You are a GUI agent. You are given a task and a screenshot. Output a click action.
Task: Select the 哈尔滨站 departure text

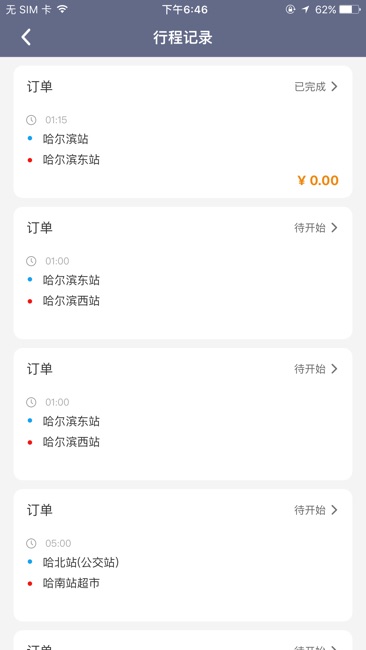(65, 139)
